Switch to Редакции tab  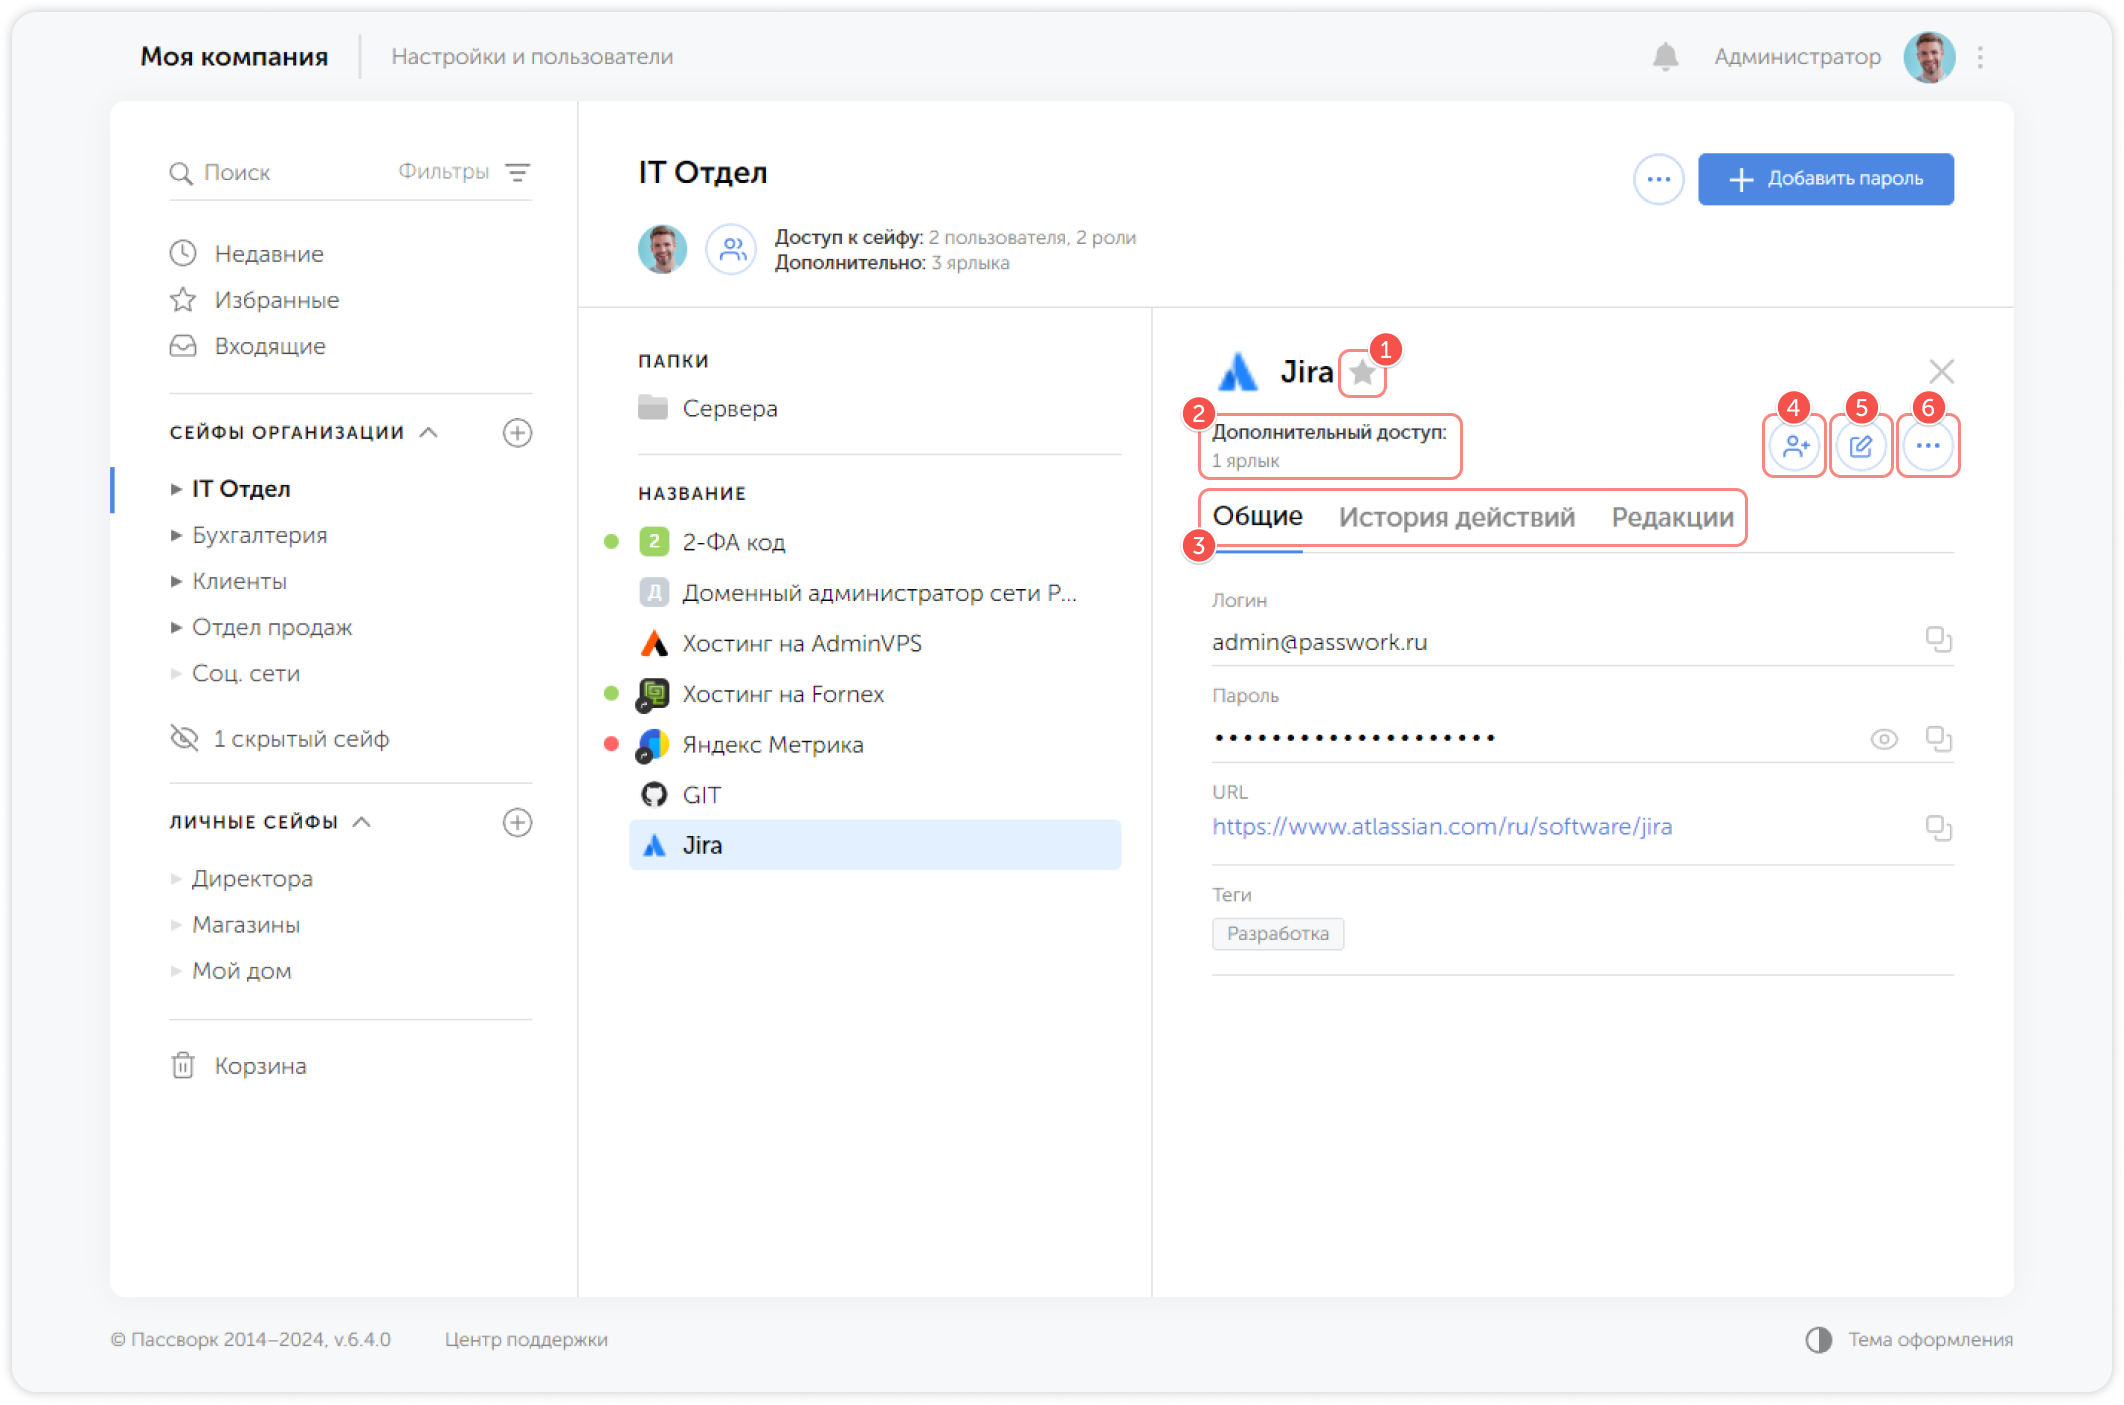(1672, 517)
